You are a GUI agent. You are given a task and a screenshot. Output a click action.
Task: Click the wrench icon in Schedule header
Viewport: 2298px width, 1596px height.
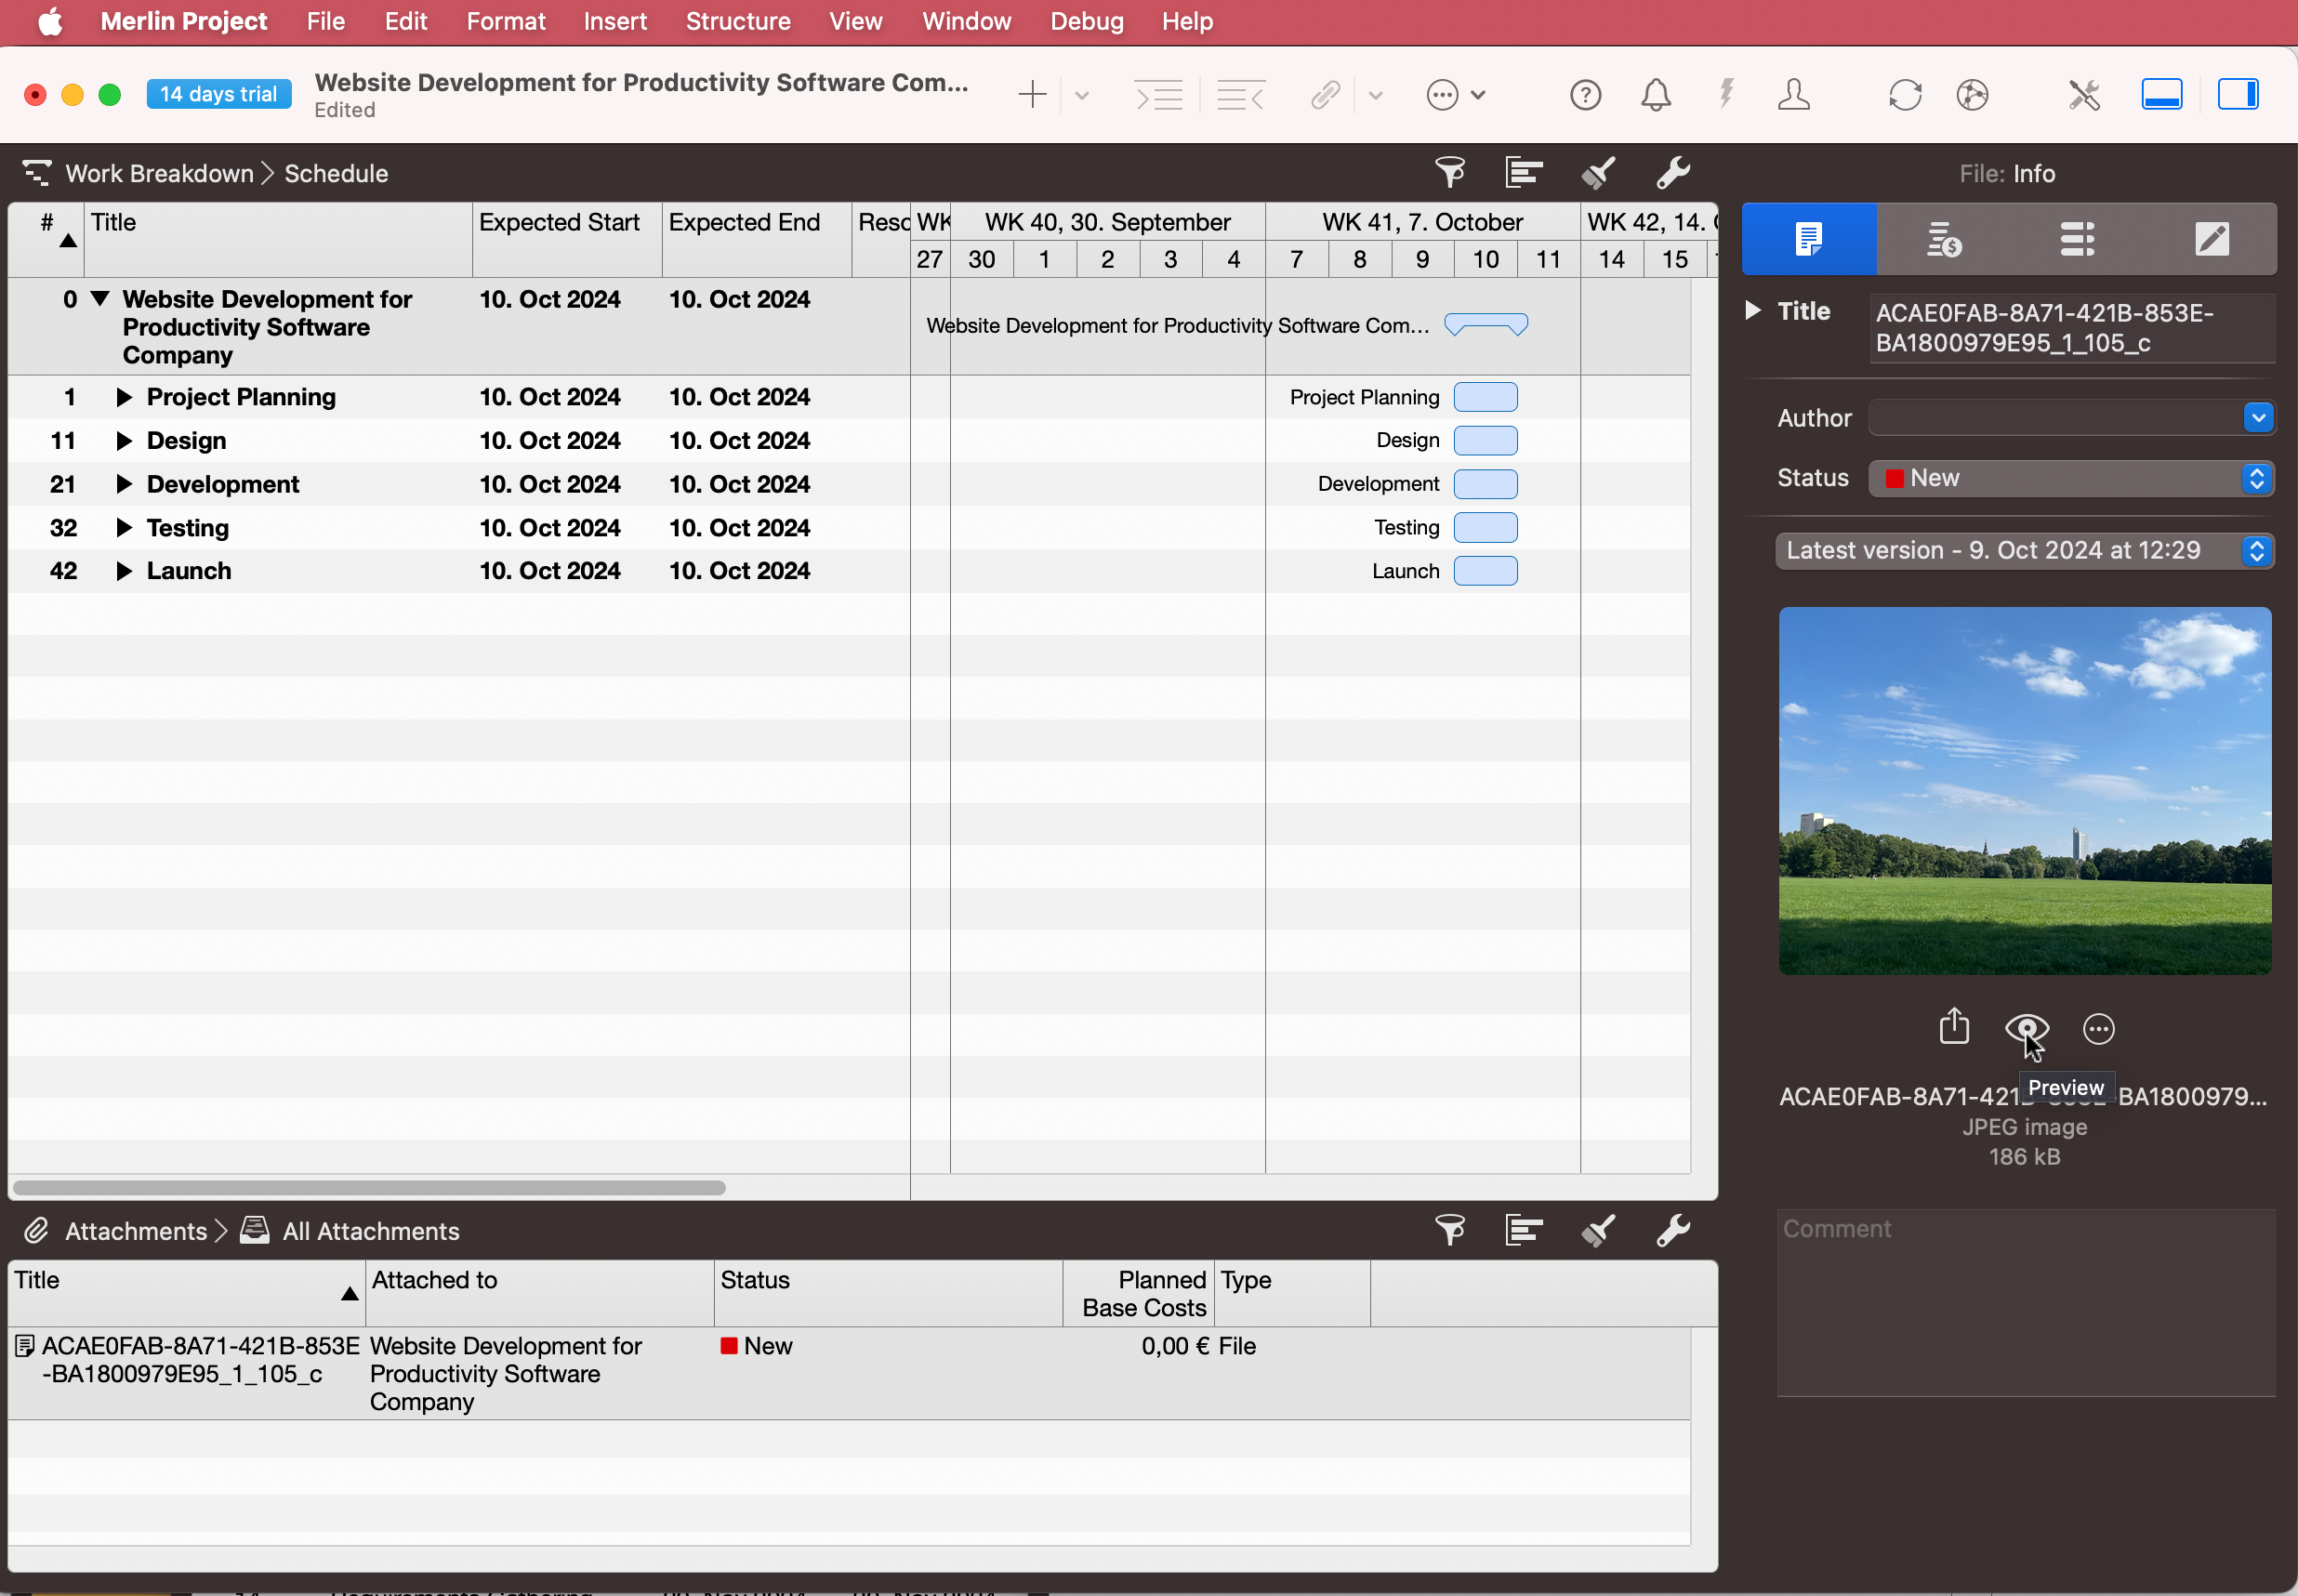click(x=1672, y=173)
